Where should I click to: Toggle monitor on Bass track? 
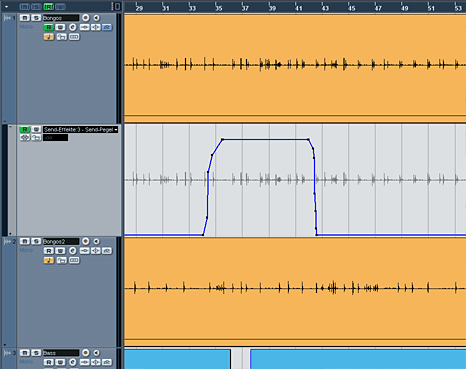coord(96,352)
